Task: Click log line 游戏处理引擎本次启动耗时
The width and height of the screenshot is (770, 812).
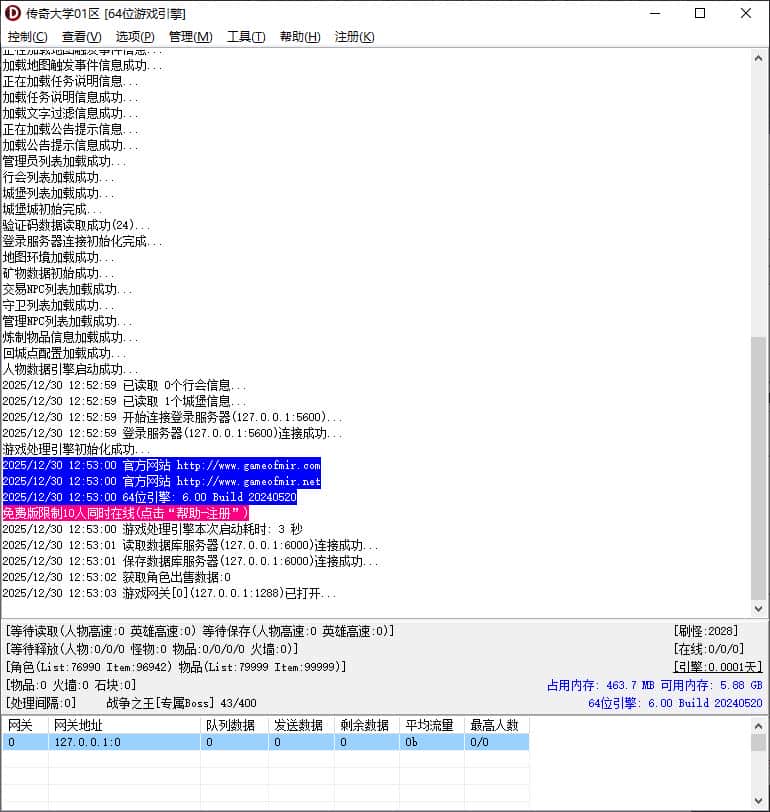Action: [152, 529]
